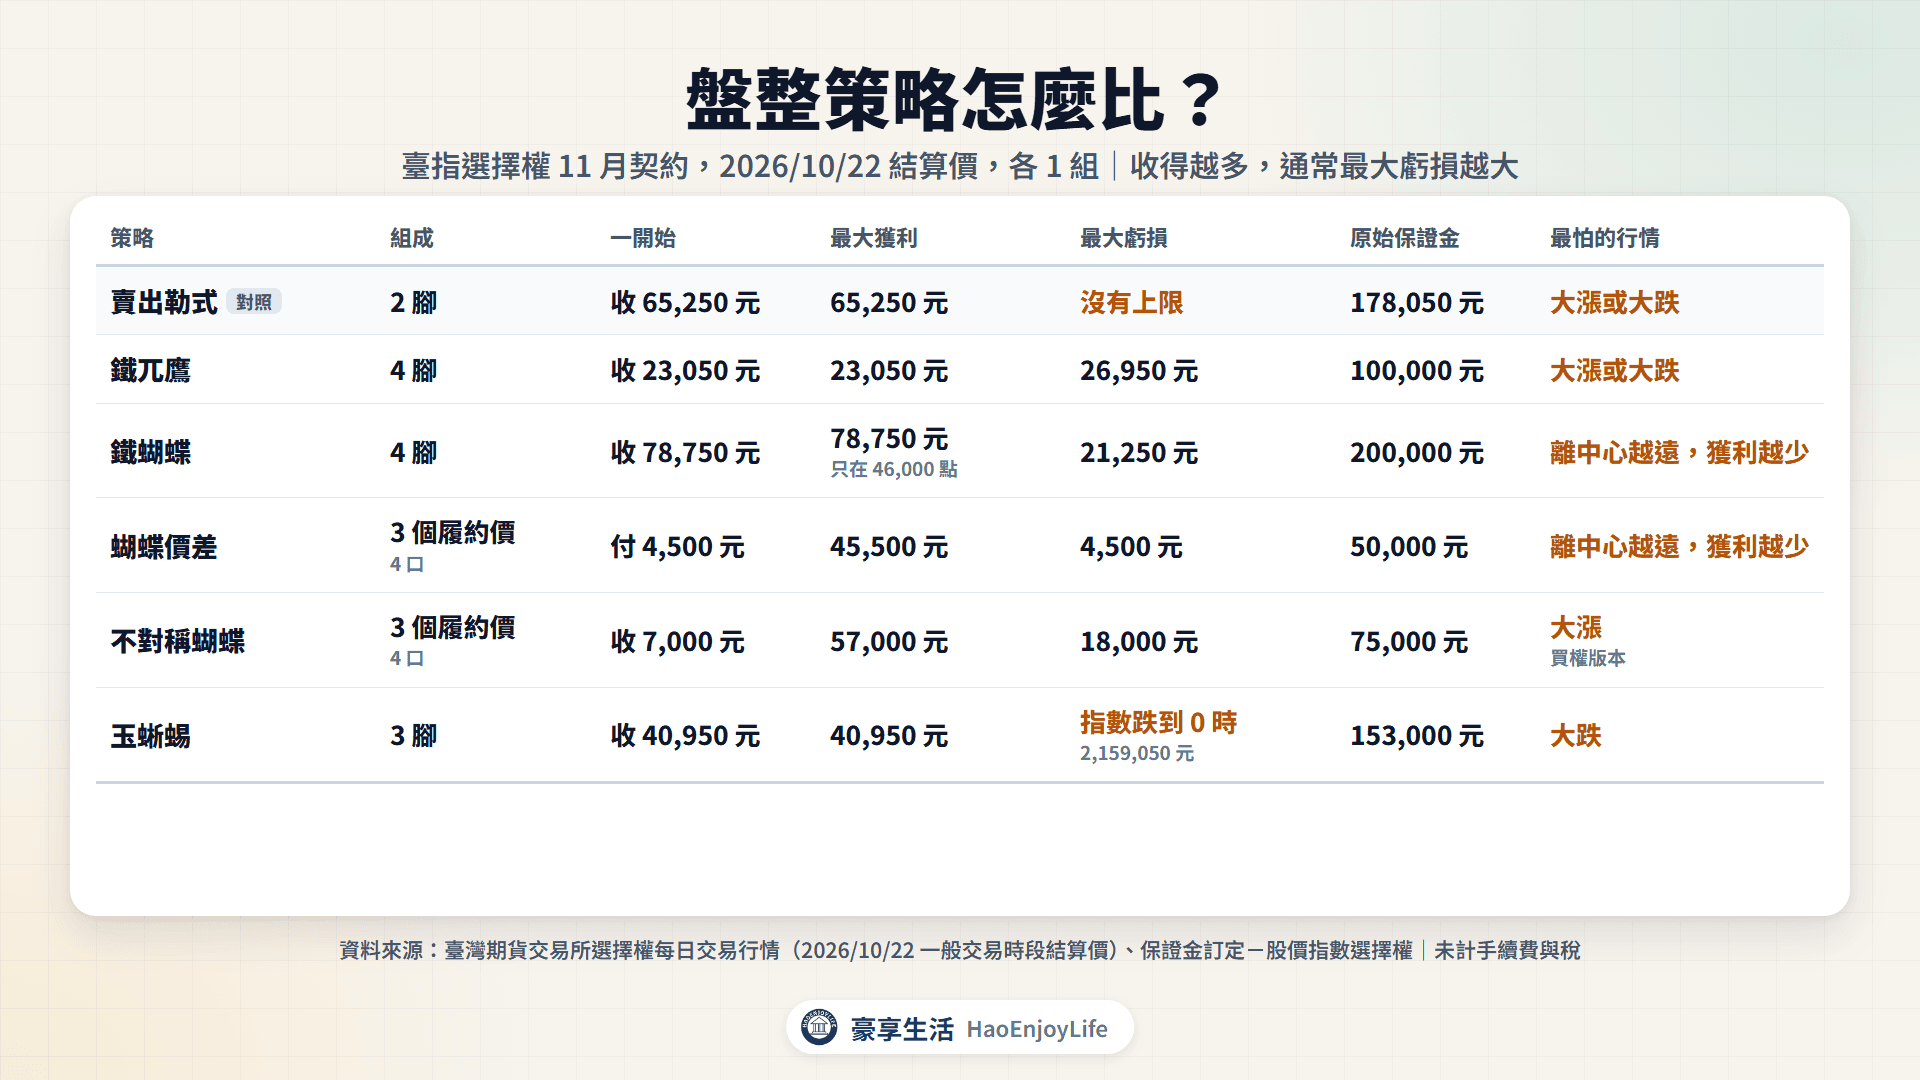Click the 收 65,250 元 cell
Image resolution: width=1920 pixels, height=1080 pixels.
tap(685, 302)
